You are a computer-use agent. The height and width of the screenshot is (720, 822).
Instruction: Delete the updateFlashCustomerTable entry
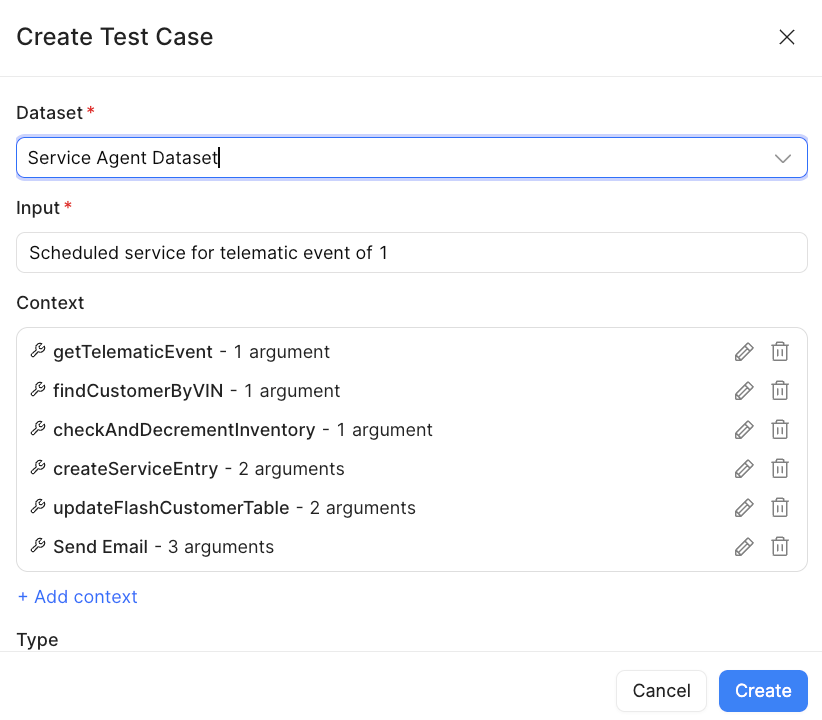tap(780, 508)
